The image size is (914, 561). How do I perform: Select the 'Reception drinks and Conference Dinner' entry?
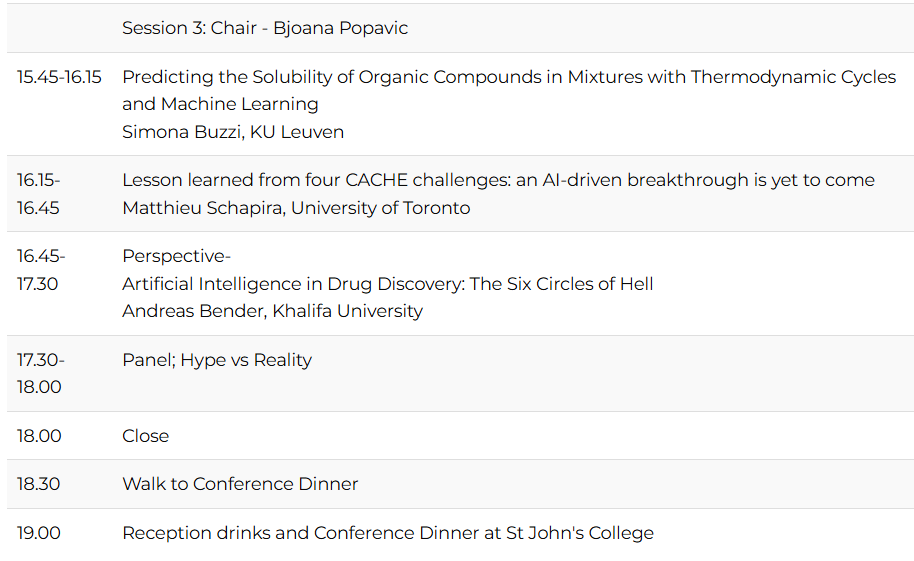(x=387, y=533)
